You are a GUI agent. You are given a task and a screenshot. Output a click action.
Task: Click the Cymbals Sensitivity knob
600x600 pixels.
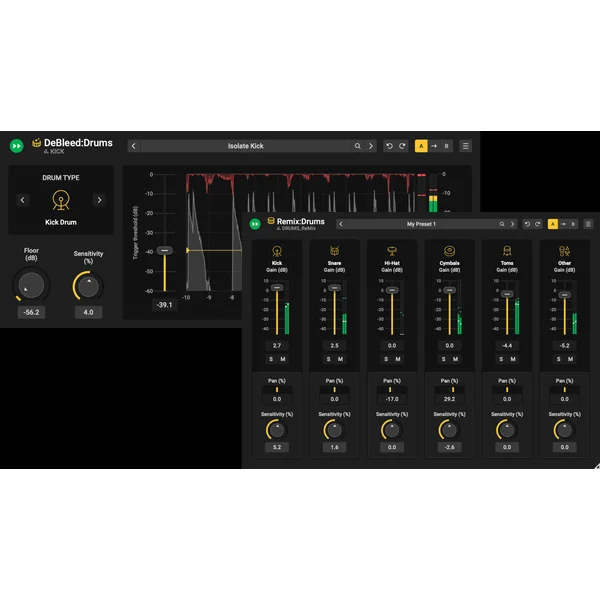pos(449,430)
